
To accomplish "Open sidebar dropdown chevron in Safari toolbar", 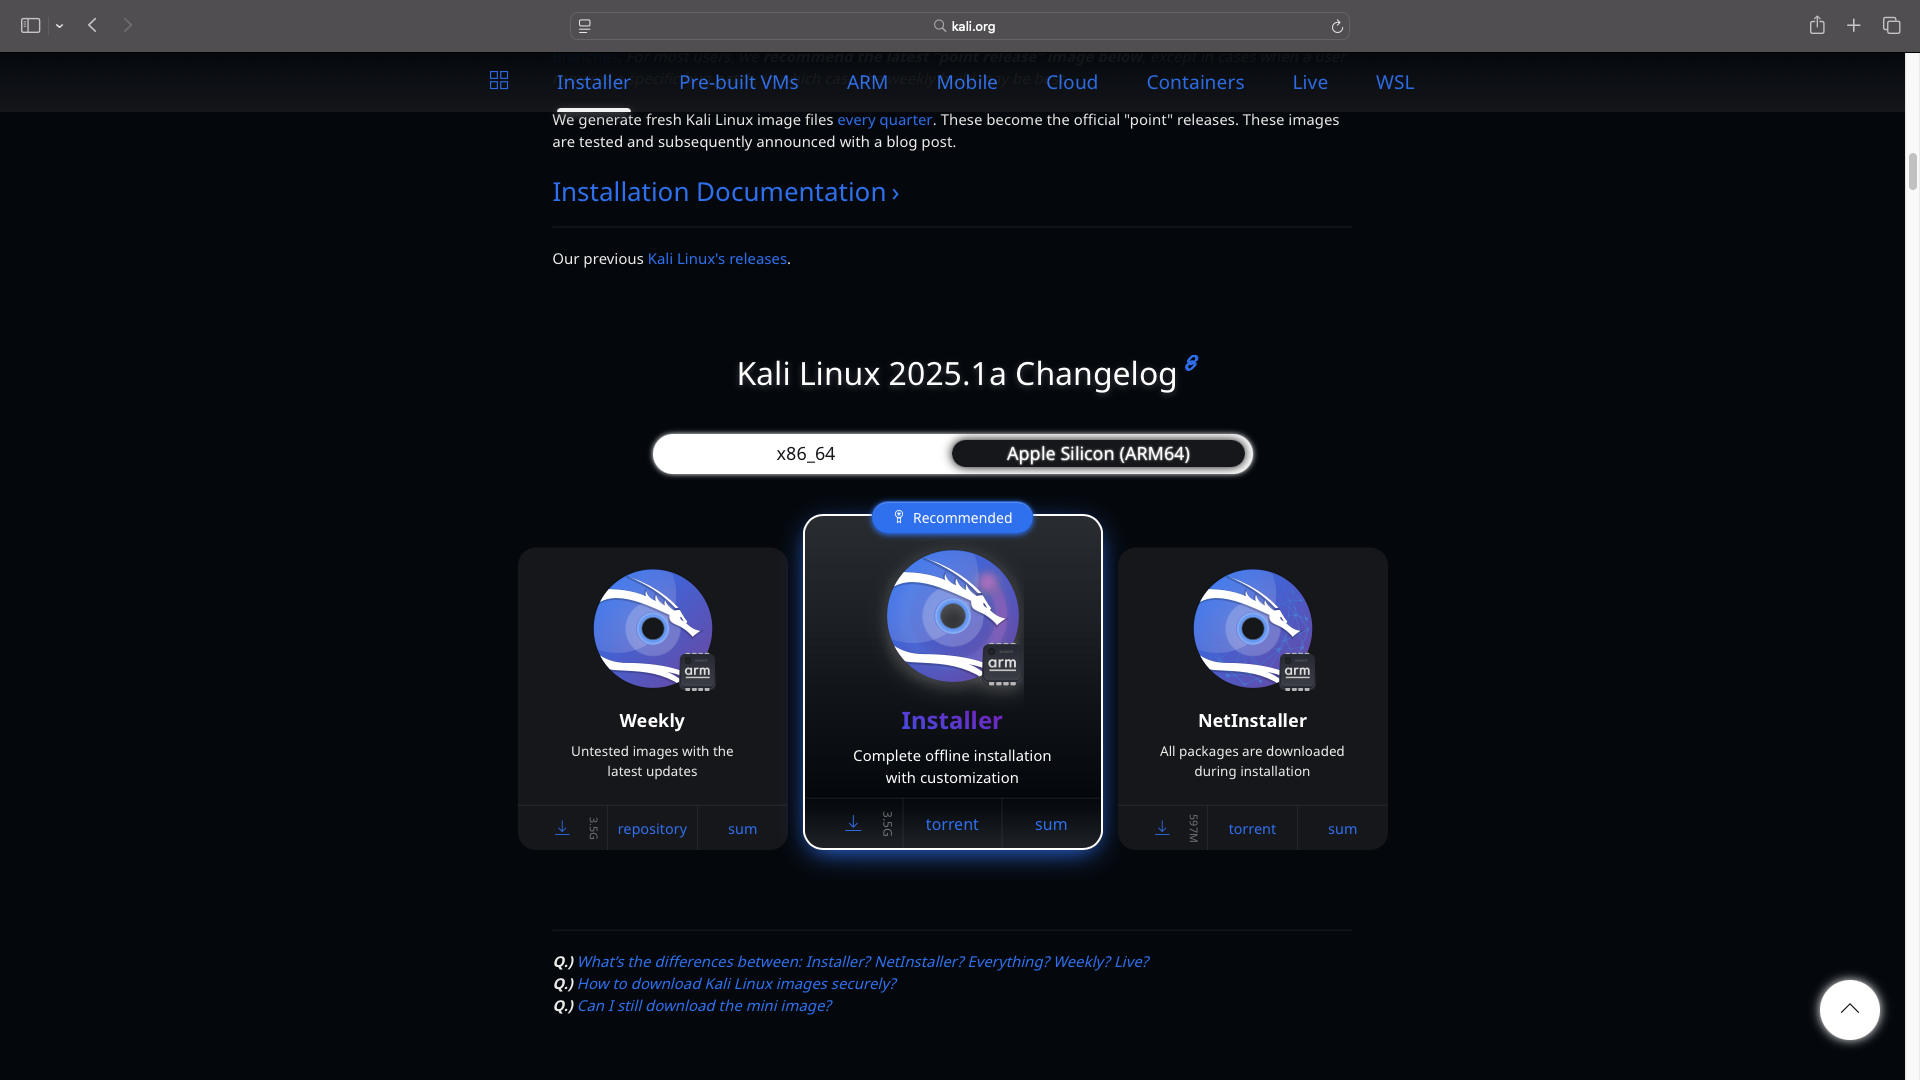I will point(60,27).
